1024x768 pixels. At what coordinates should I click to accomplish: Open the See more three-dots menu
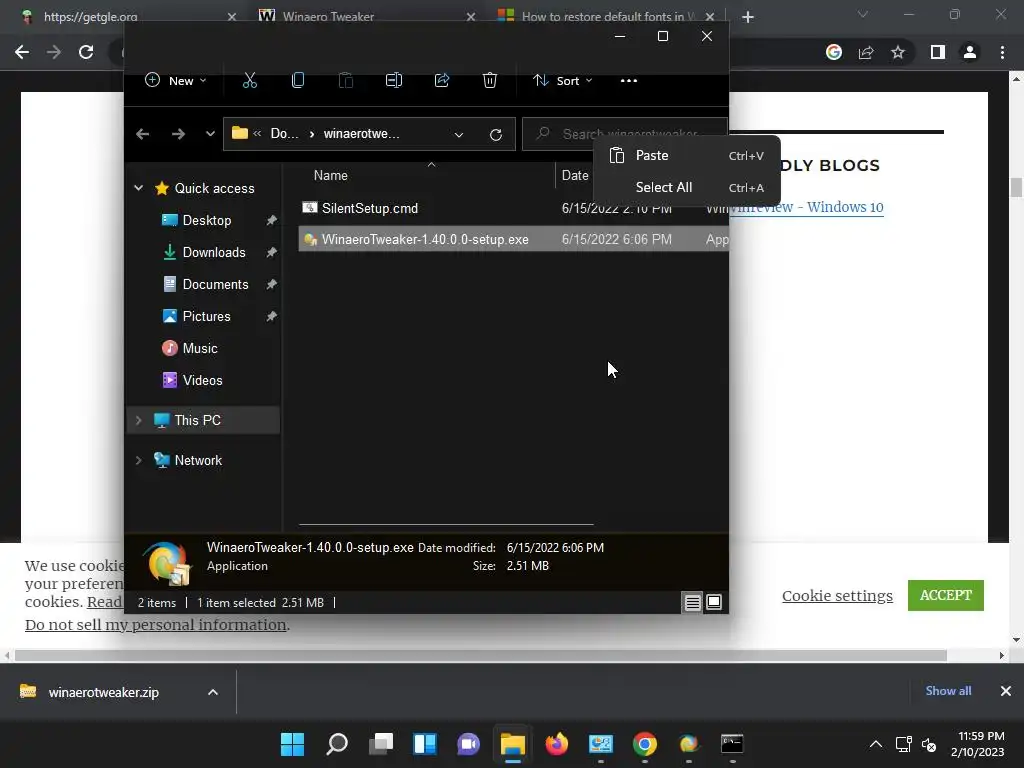click(x=628, y=80)
